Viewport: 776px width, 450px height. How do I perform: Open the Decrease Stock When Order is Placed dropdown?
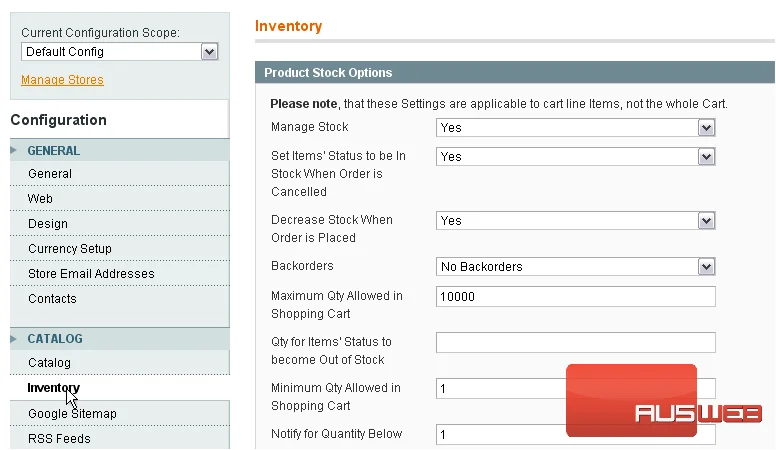point(576,221)
